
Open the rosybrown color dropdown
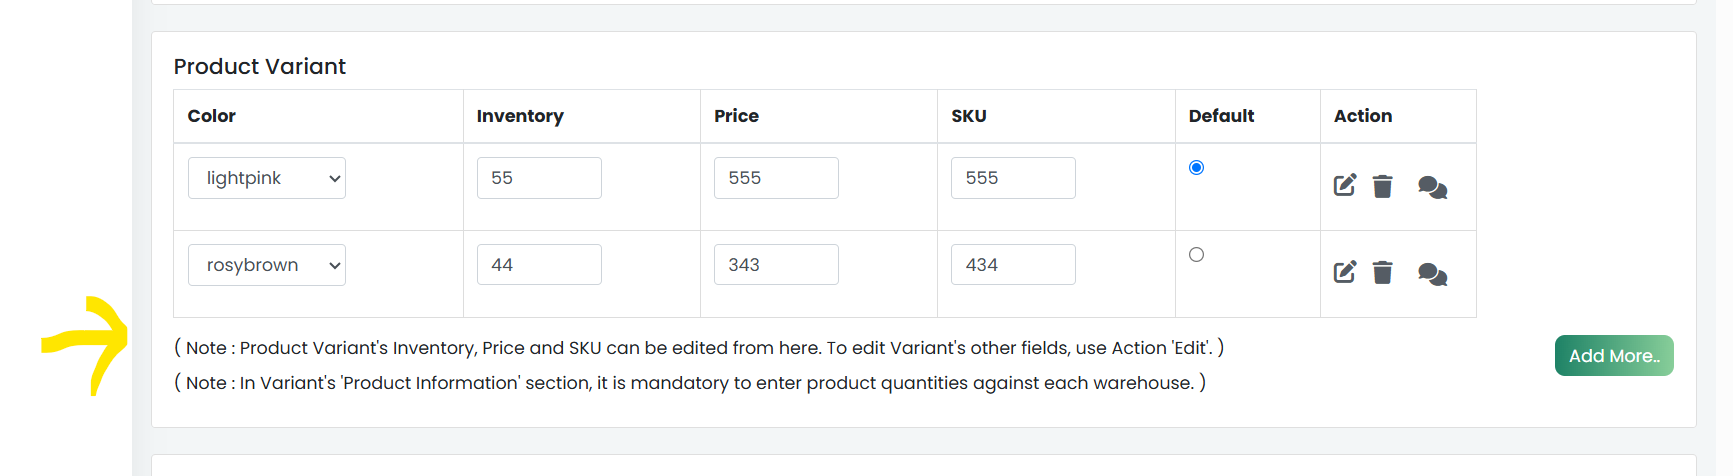point(267,265)
